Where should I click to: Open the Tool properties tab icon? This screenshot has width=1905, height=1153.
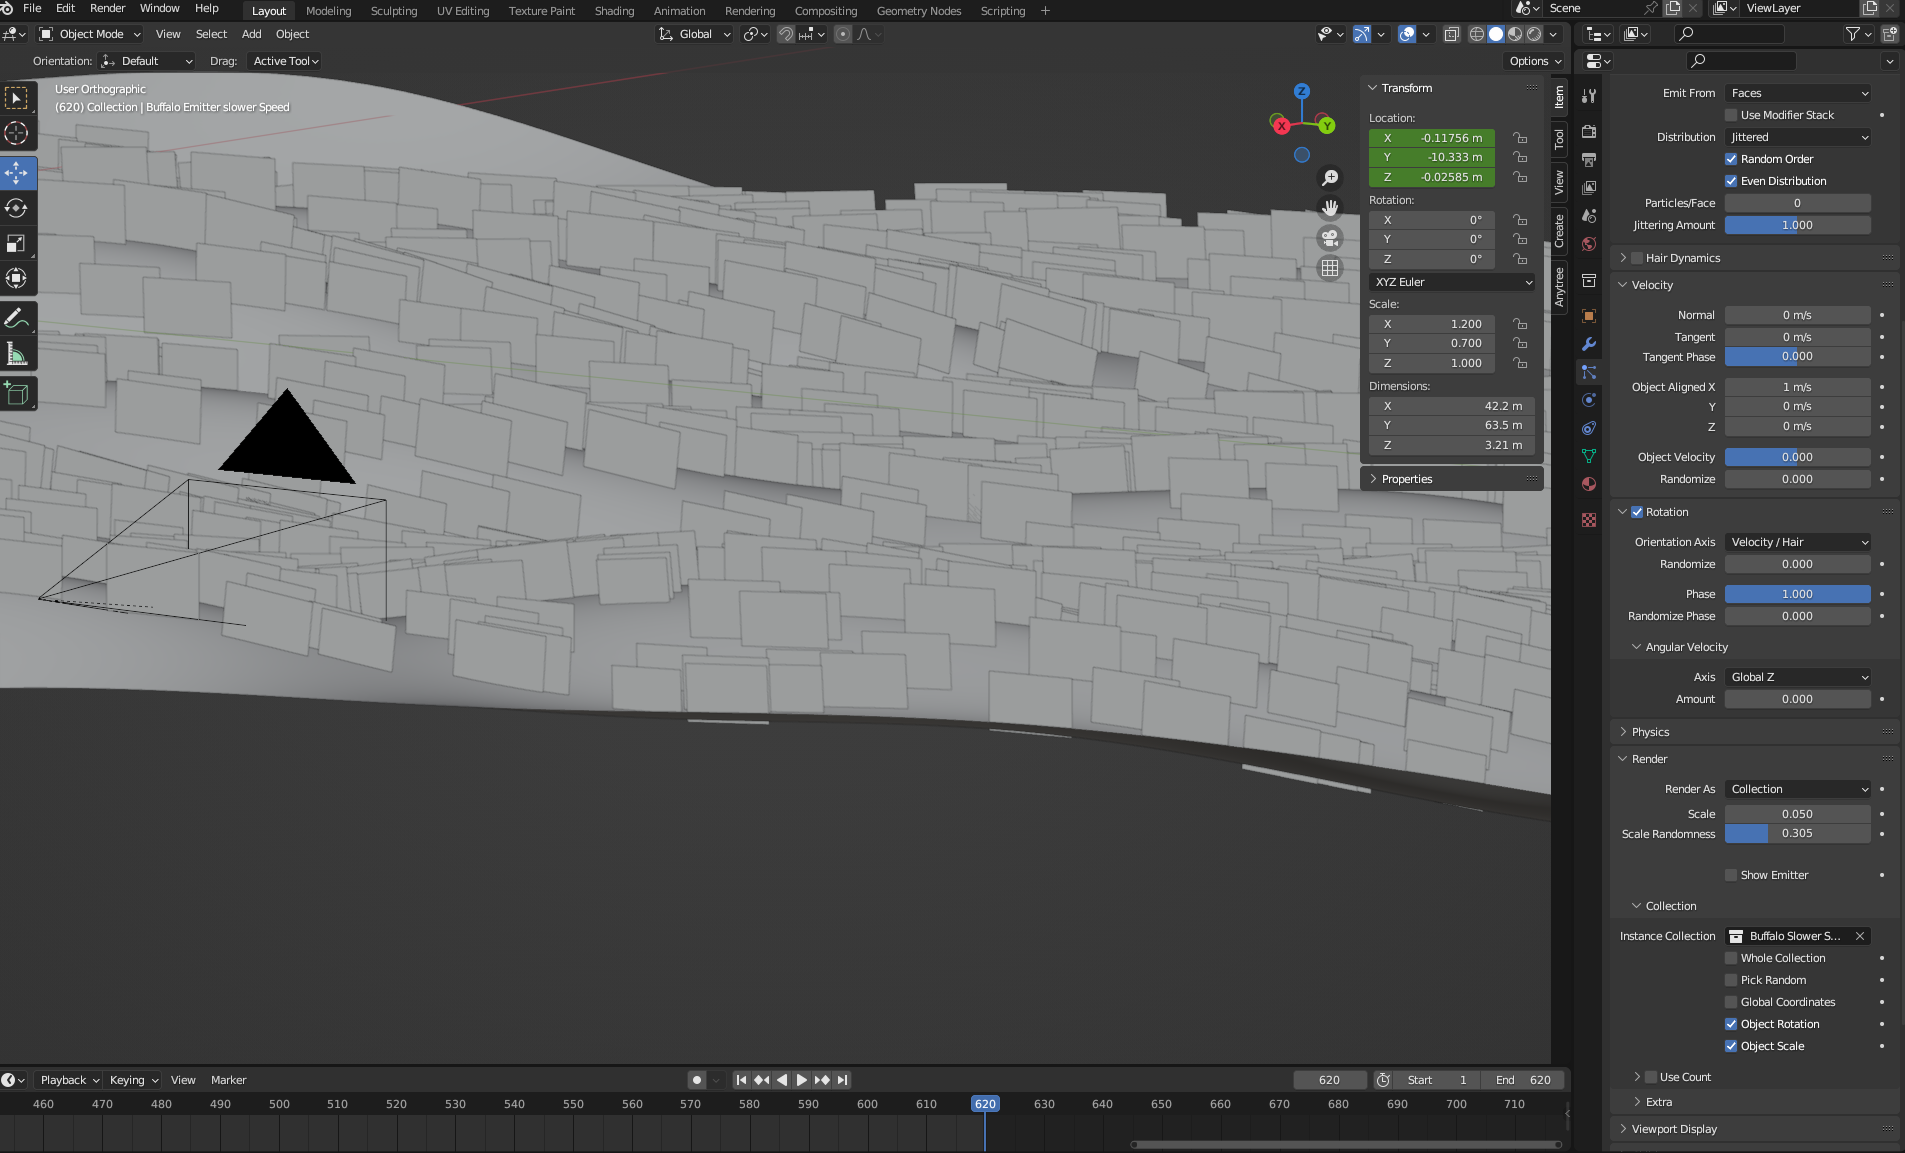click(x=1589, y=96)
